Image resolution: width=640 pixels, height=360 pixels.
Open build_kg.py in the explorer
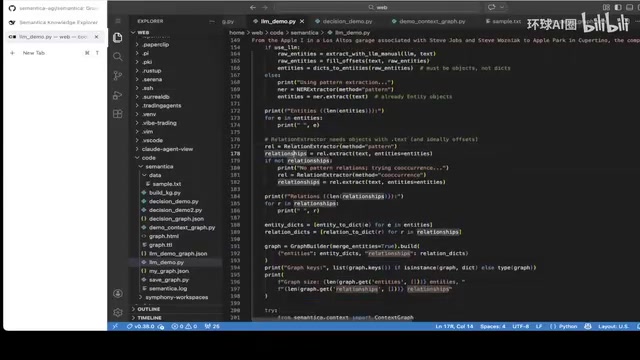pos(164,193)
